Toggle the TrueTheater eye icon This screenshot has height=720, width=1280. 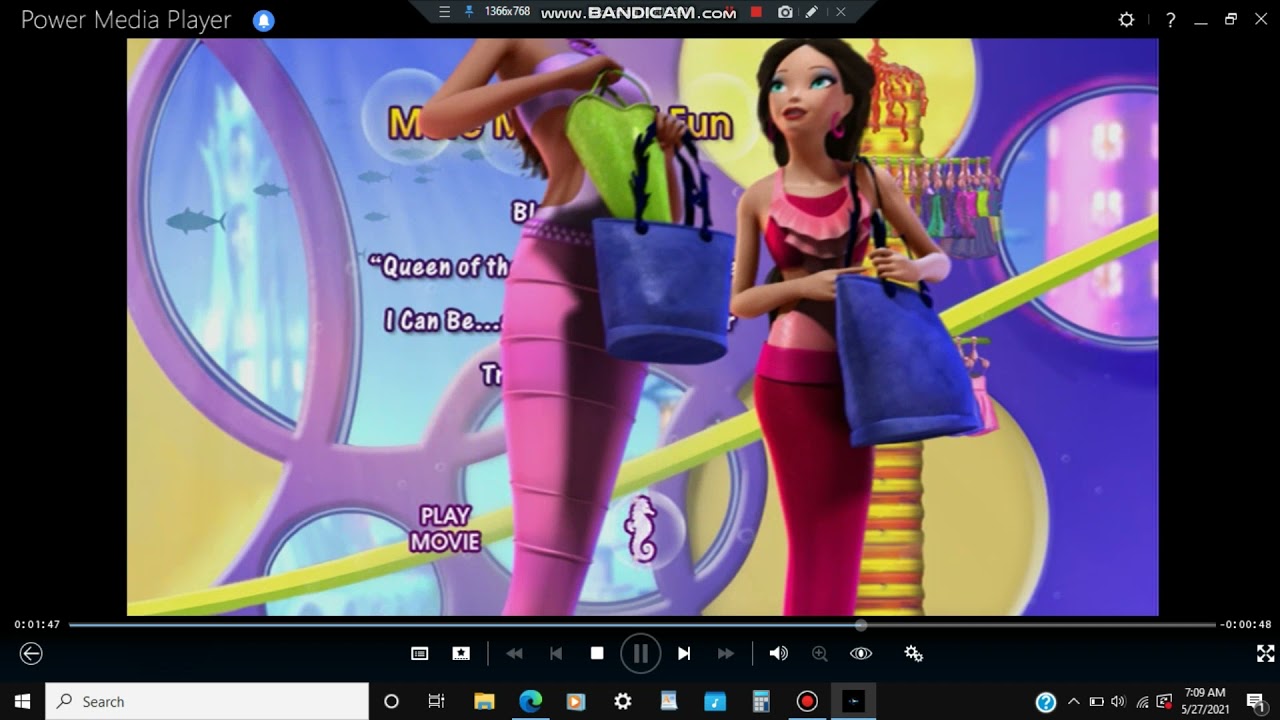(861, 653)
